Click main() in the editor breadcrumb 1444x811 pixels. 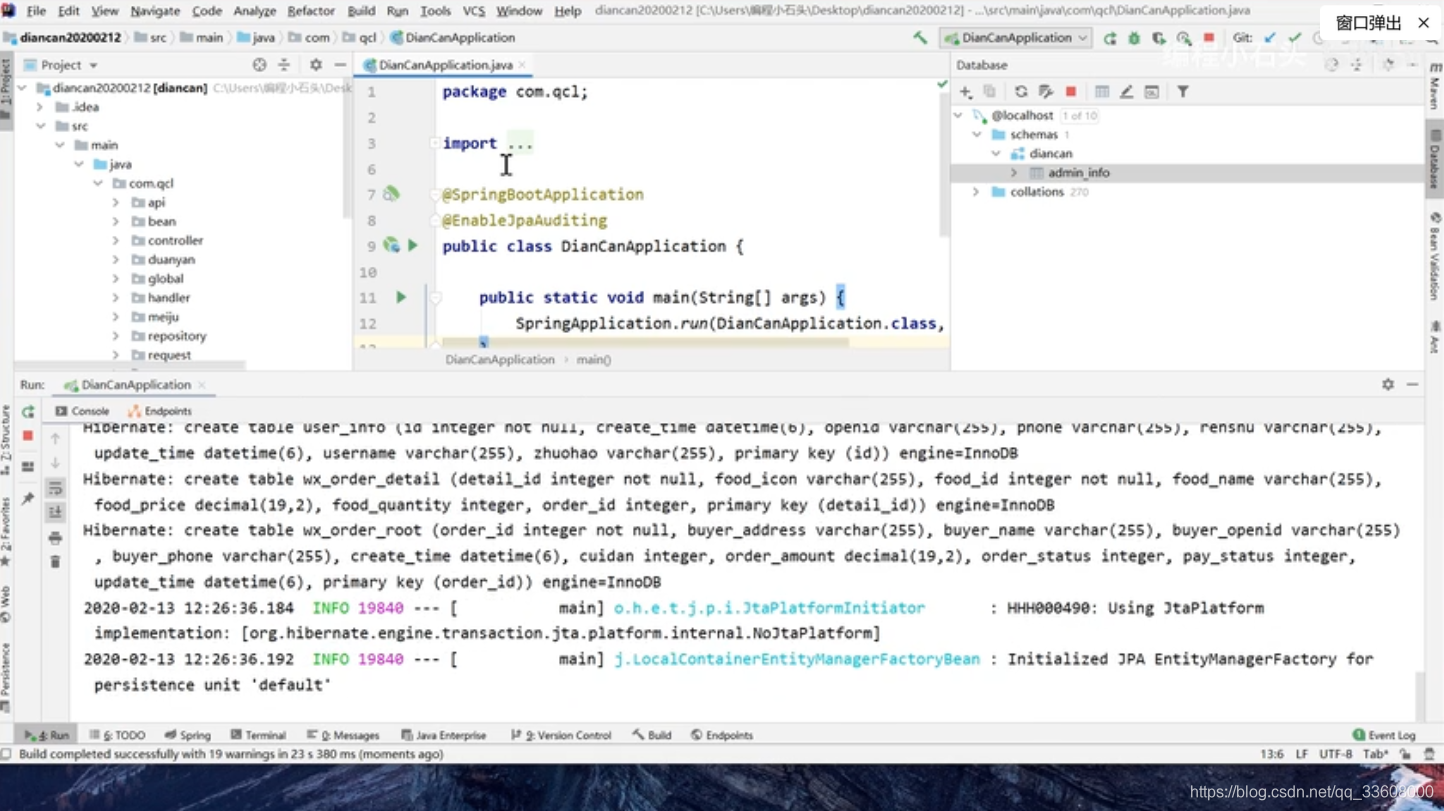[x=593, y=360]
